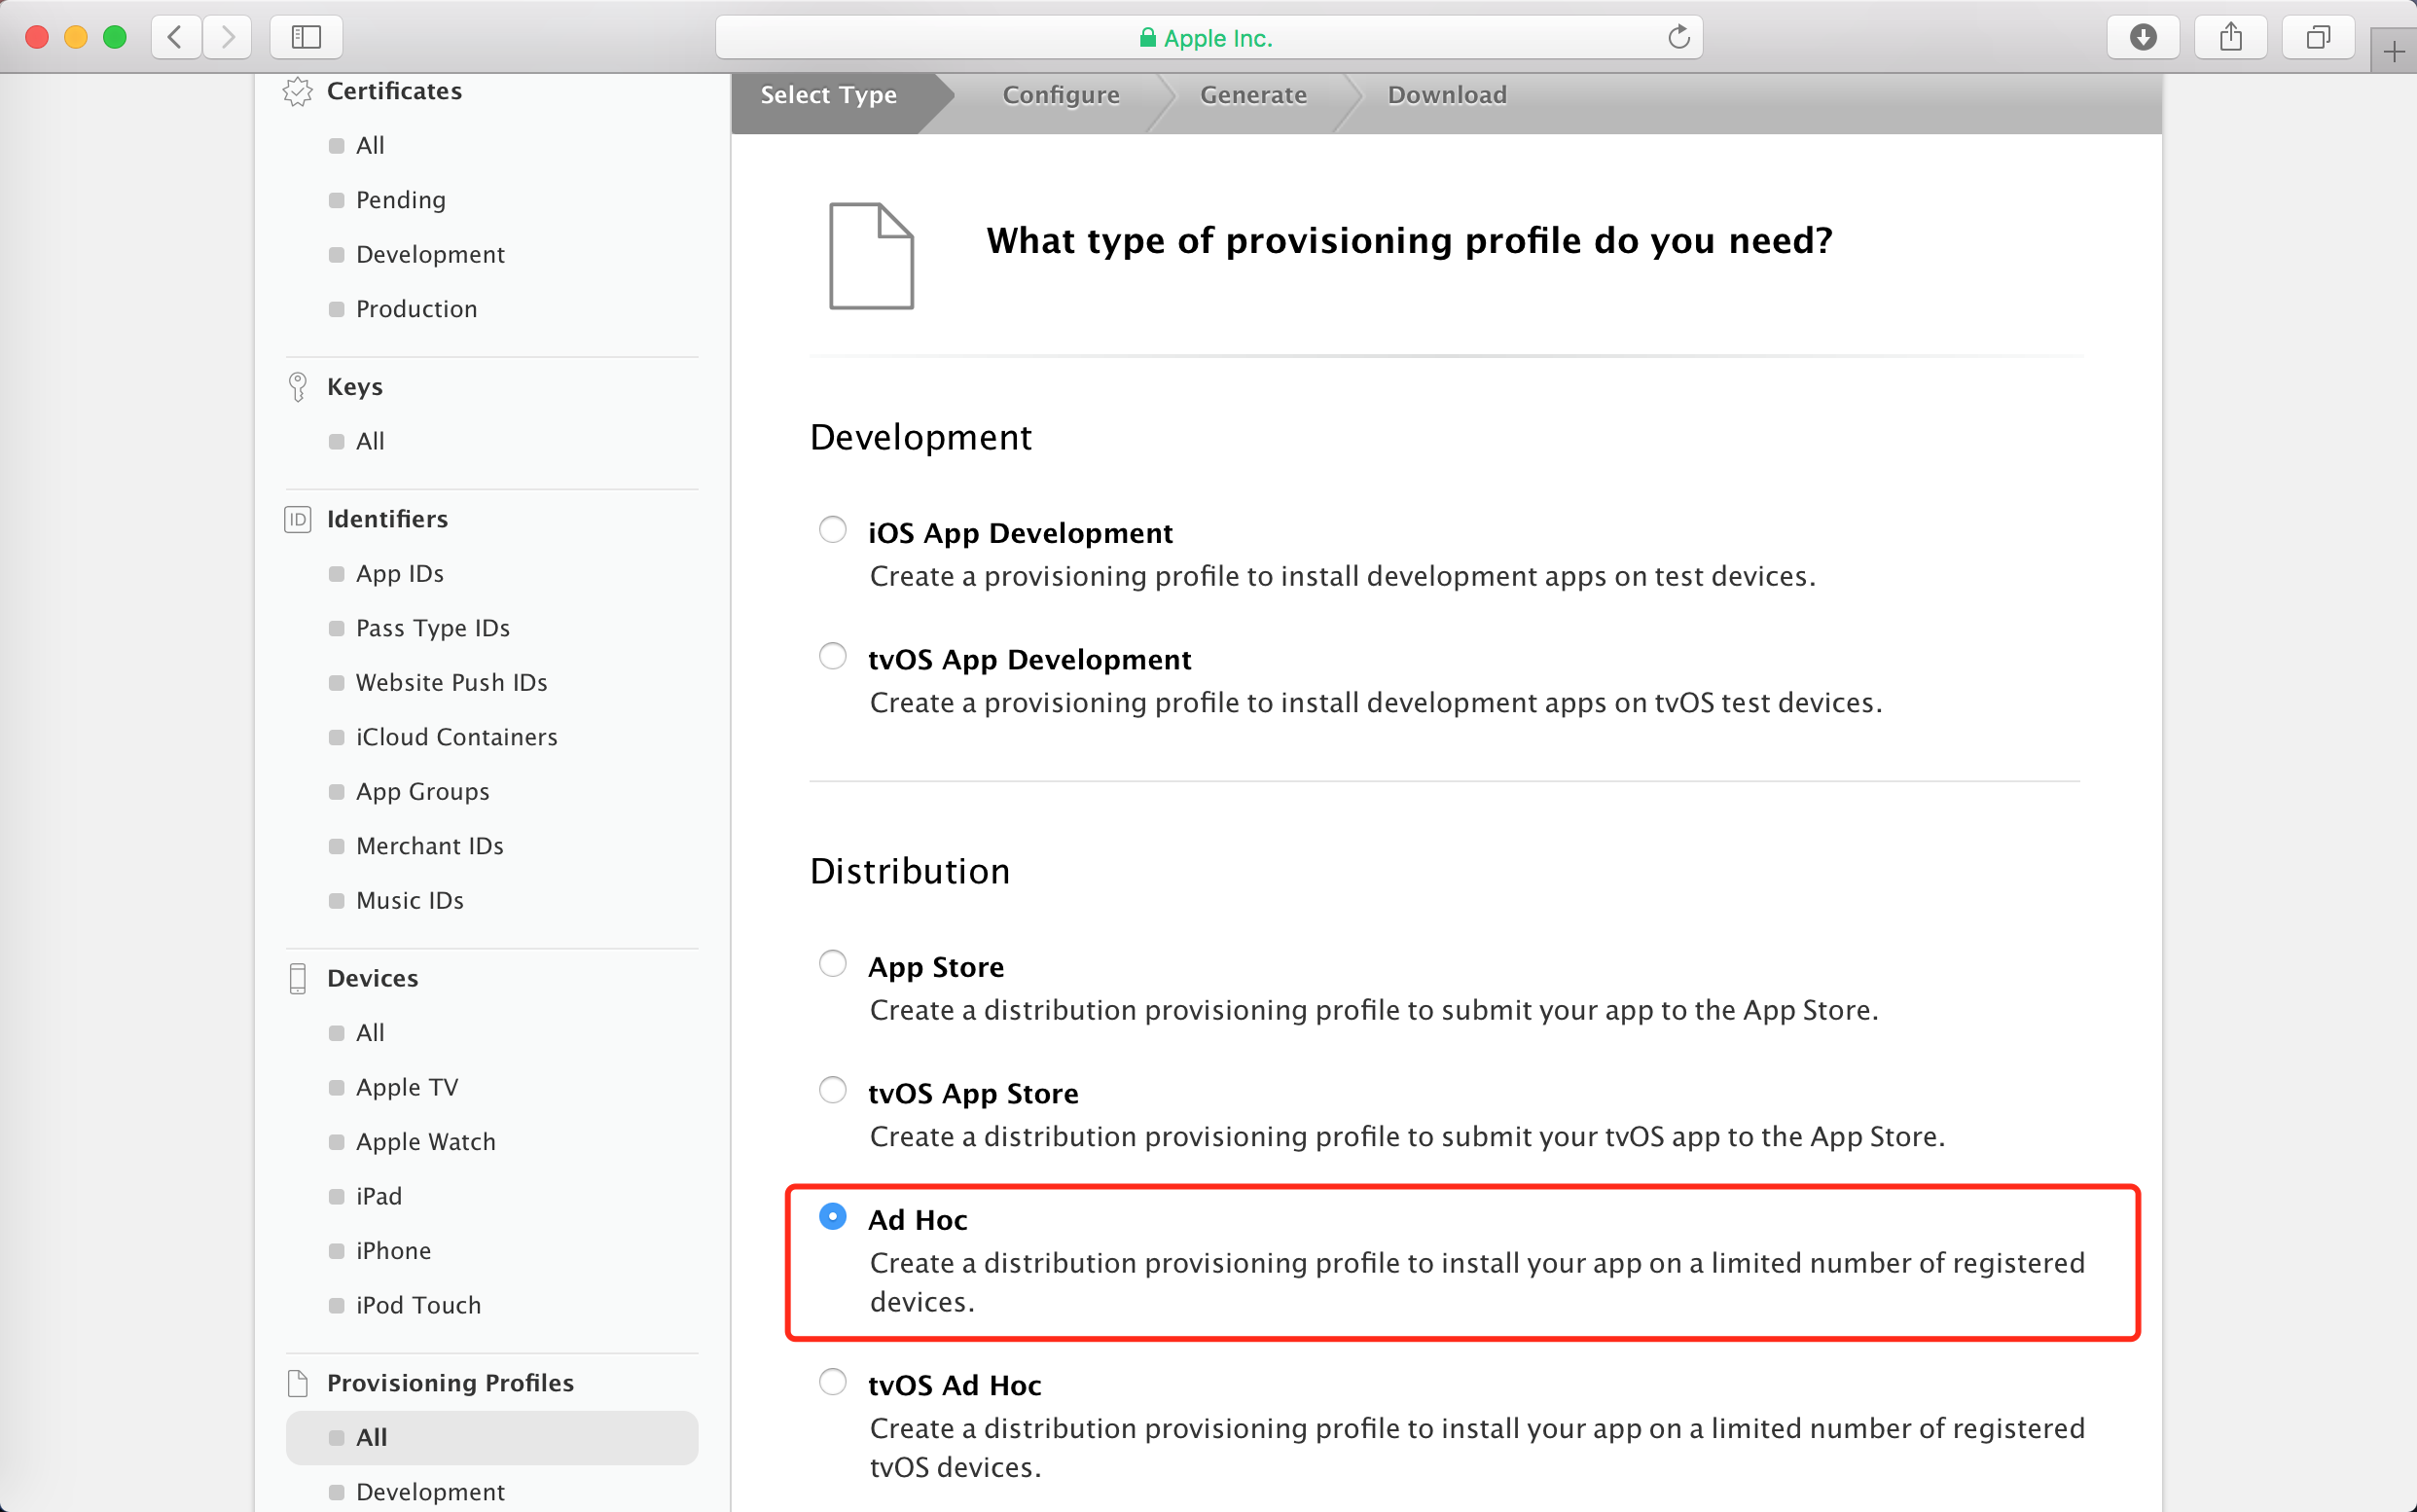Open All under Certificates
Viewport: 2417px width, 1512px height.
(370, 146)
